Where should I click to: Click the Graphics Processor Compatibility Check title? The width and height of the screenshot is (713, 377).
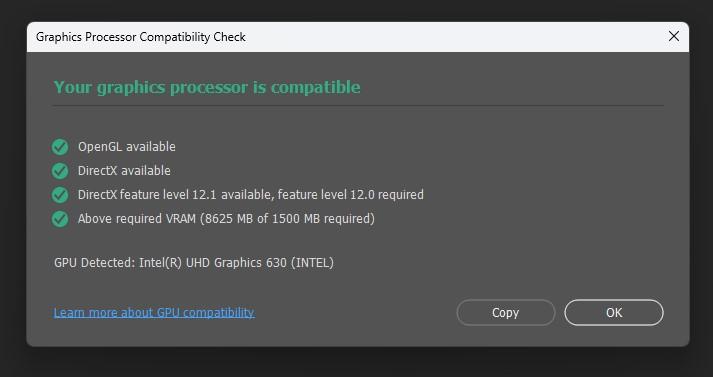(141, 37)
